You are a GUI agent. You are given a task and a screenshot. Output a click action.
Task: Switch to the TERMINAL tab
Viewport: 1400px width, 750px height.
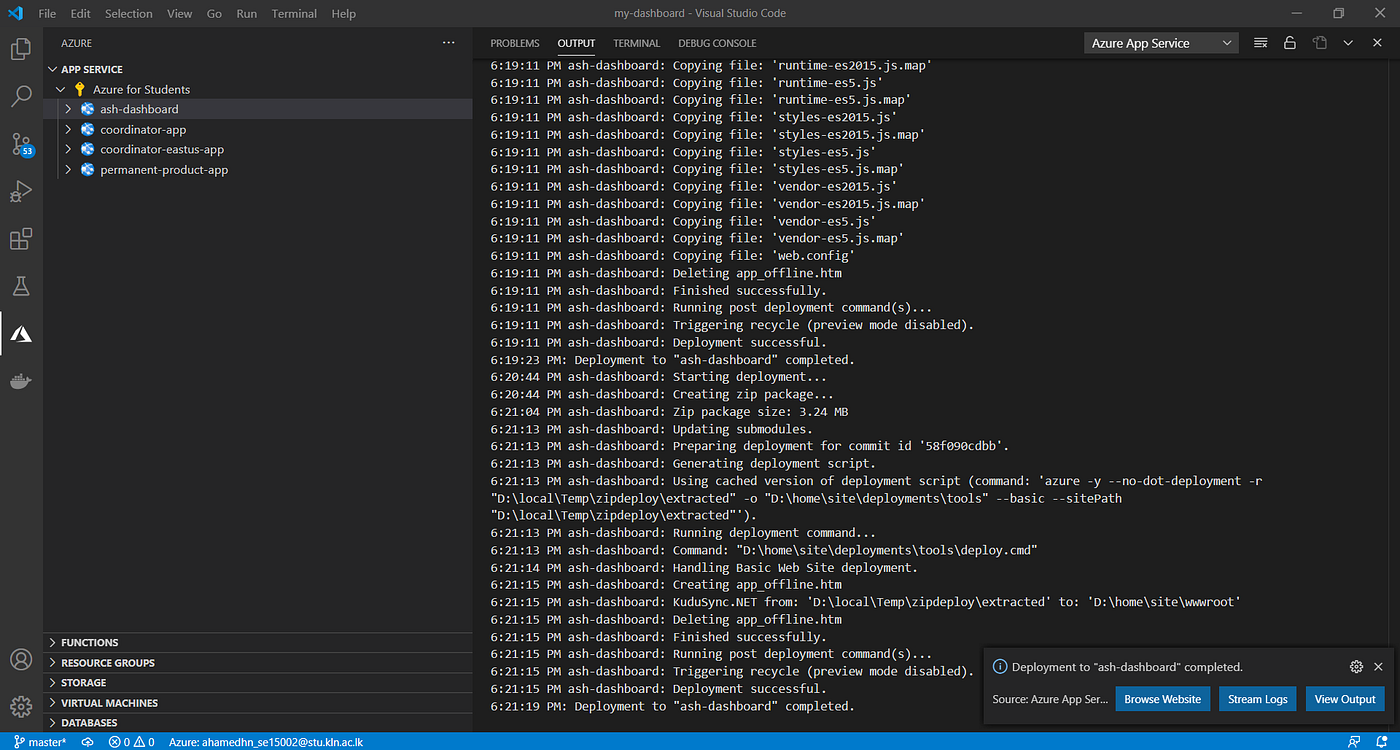pyautogui.click(x=636, y=43)
